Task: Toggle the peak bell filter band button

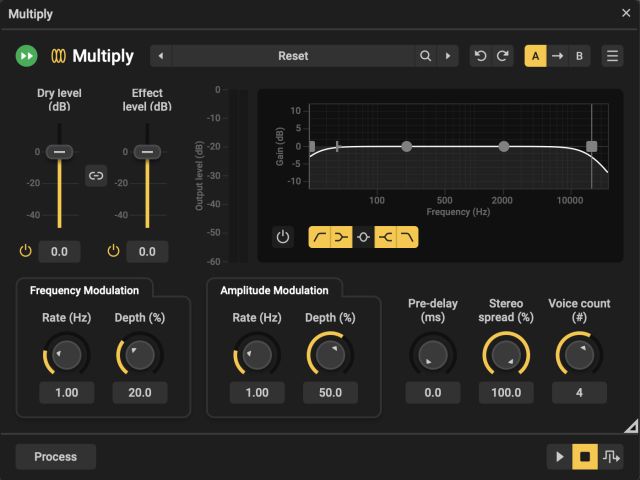Action: click(x=363, y=237)
